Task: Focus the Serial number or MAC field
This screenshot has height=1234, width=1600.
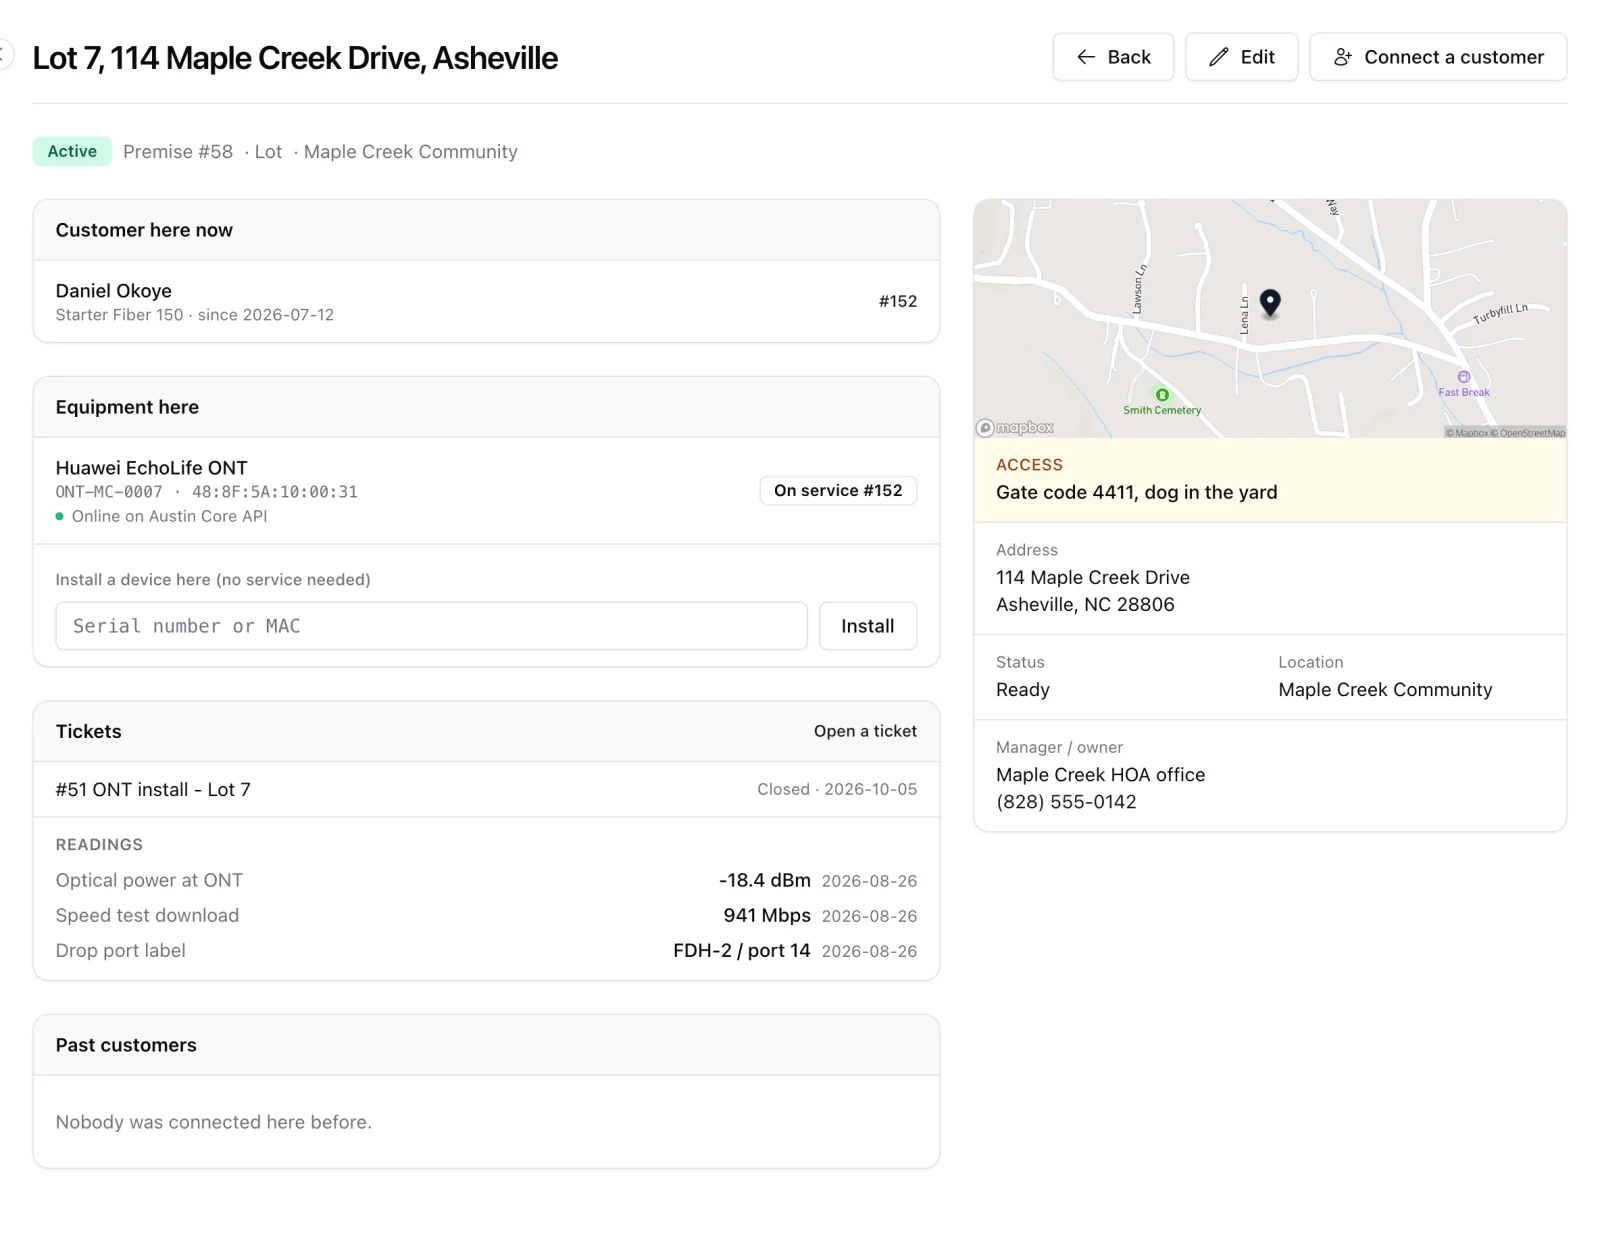Action: (x=431, y=626)
